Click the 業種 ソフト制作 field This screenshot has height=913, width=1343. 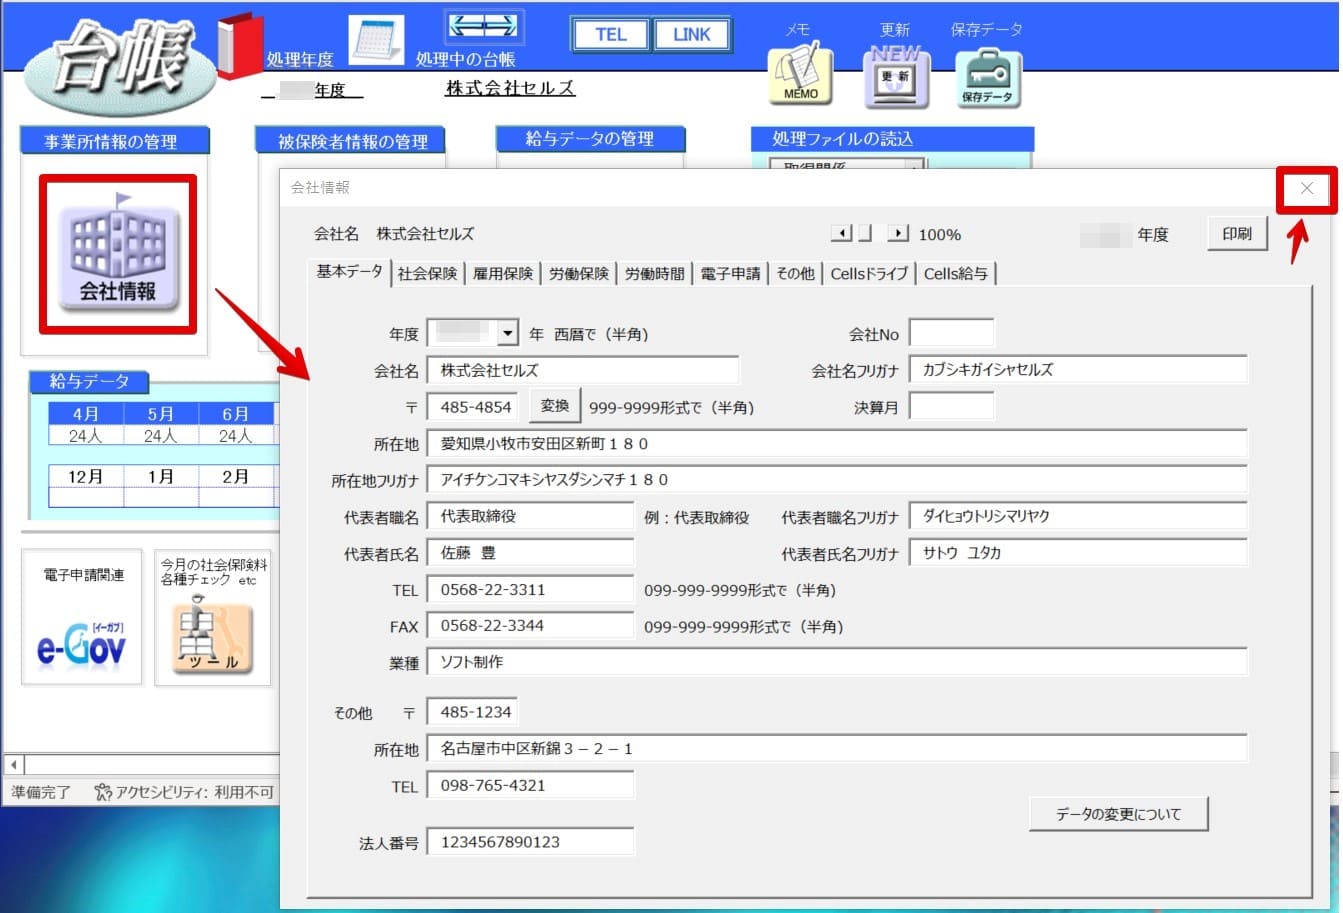point(837,662)
